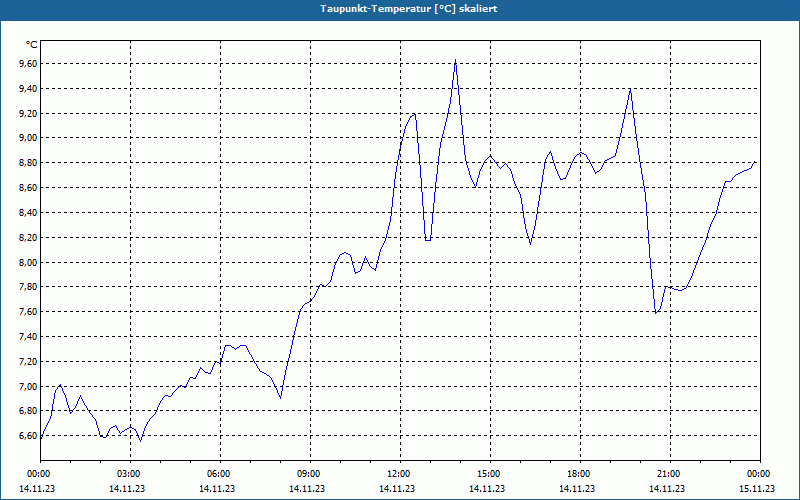Click the '14.11.23' date below the first 00:00
This screenshot has height=500, width=800.
37,488
